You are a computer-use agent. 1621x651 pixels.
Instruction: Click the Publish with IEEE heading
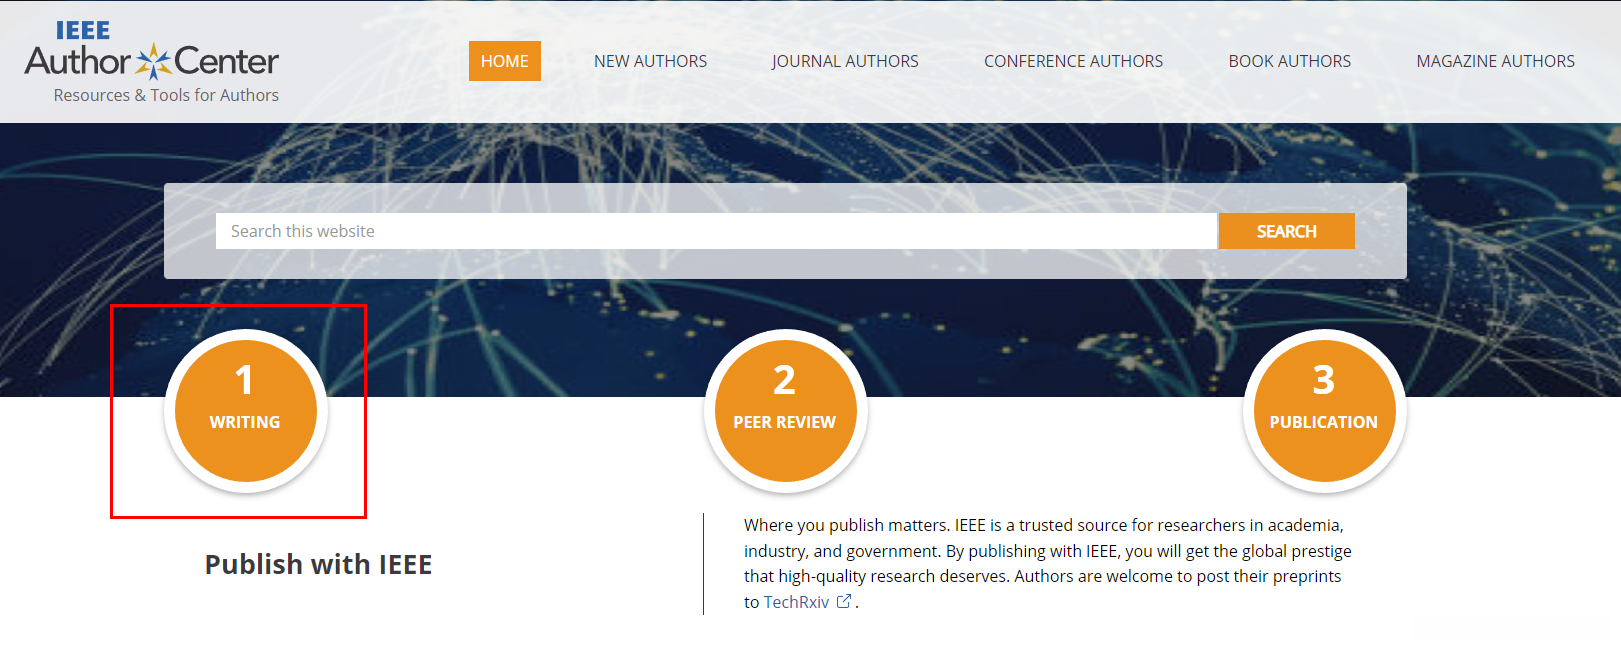point(319,564)
